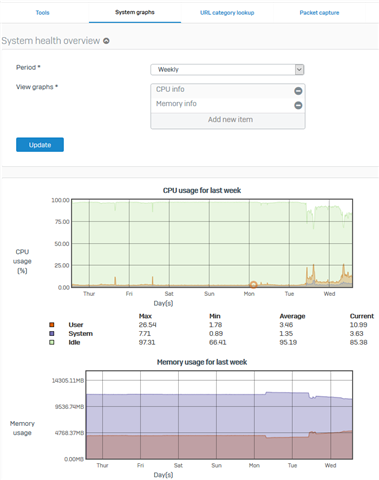Open the URL category lookup tab
The image size is (379, 480).
(227, 13)
